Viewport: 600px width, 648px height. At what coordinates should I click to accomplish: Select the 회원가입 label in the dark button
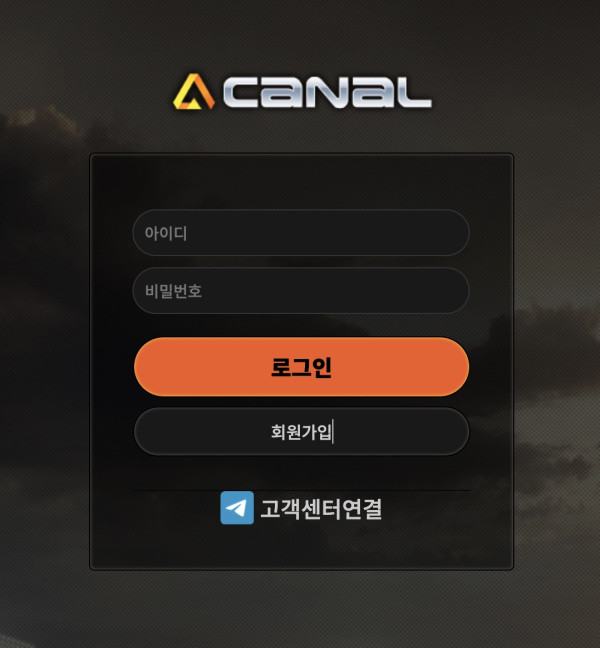(301, 432)
